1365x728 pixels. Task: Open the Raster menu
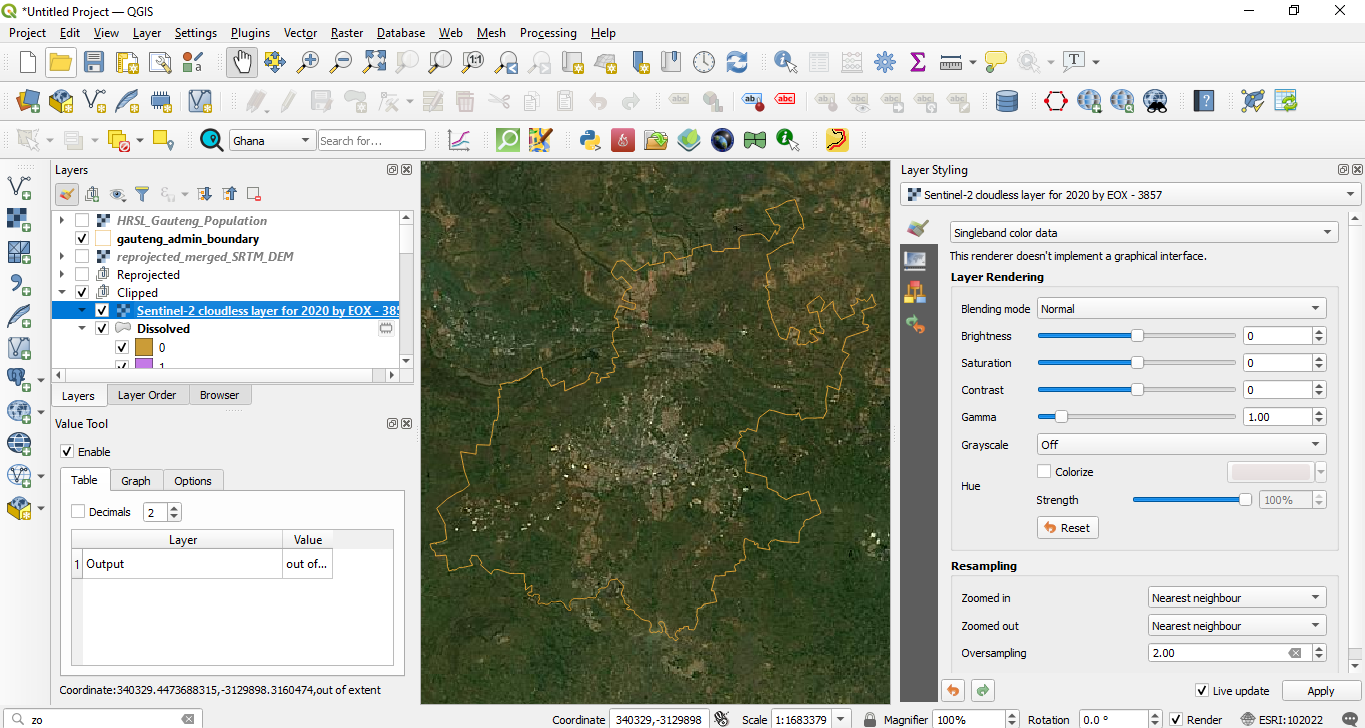coord(347,33)
